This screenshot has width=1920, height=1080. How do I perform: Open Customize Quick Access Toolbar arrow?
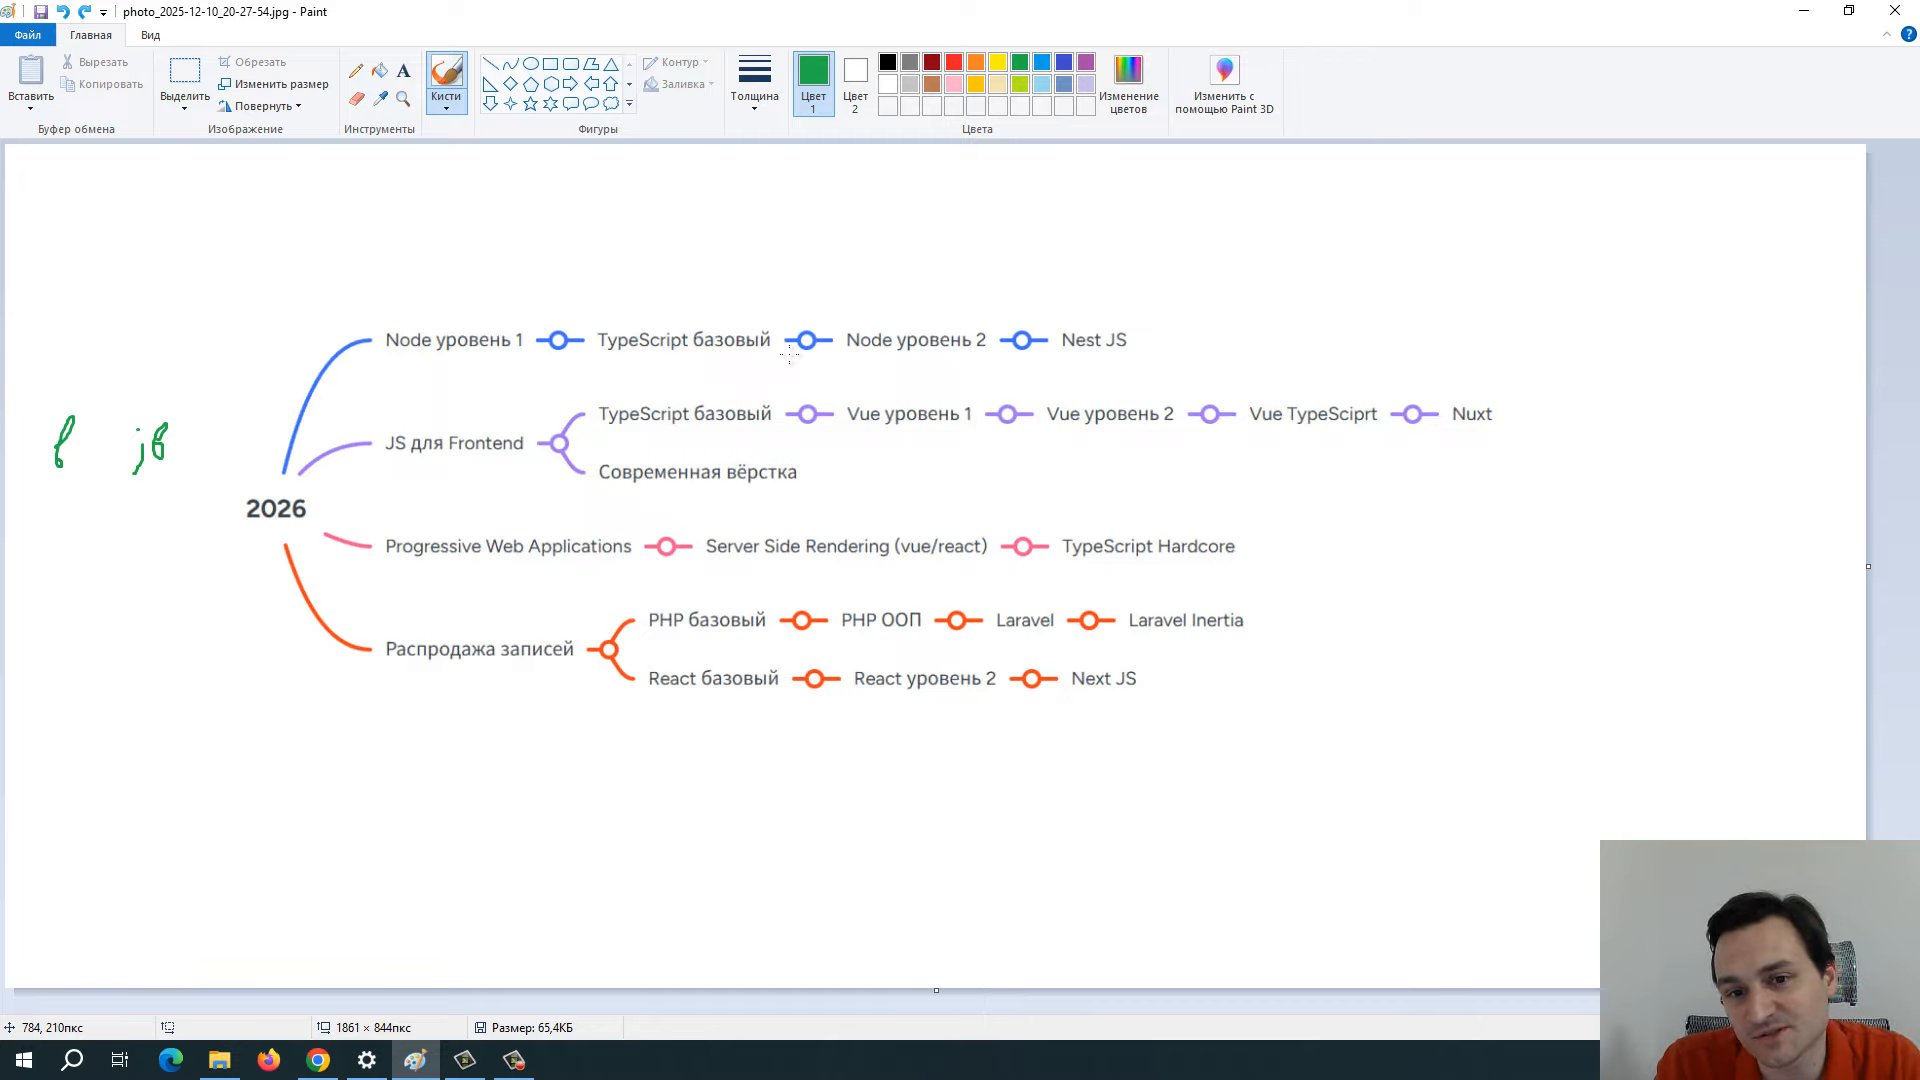tap(103, 13)
